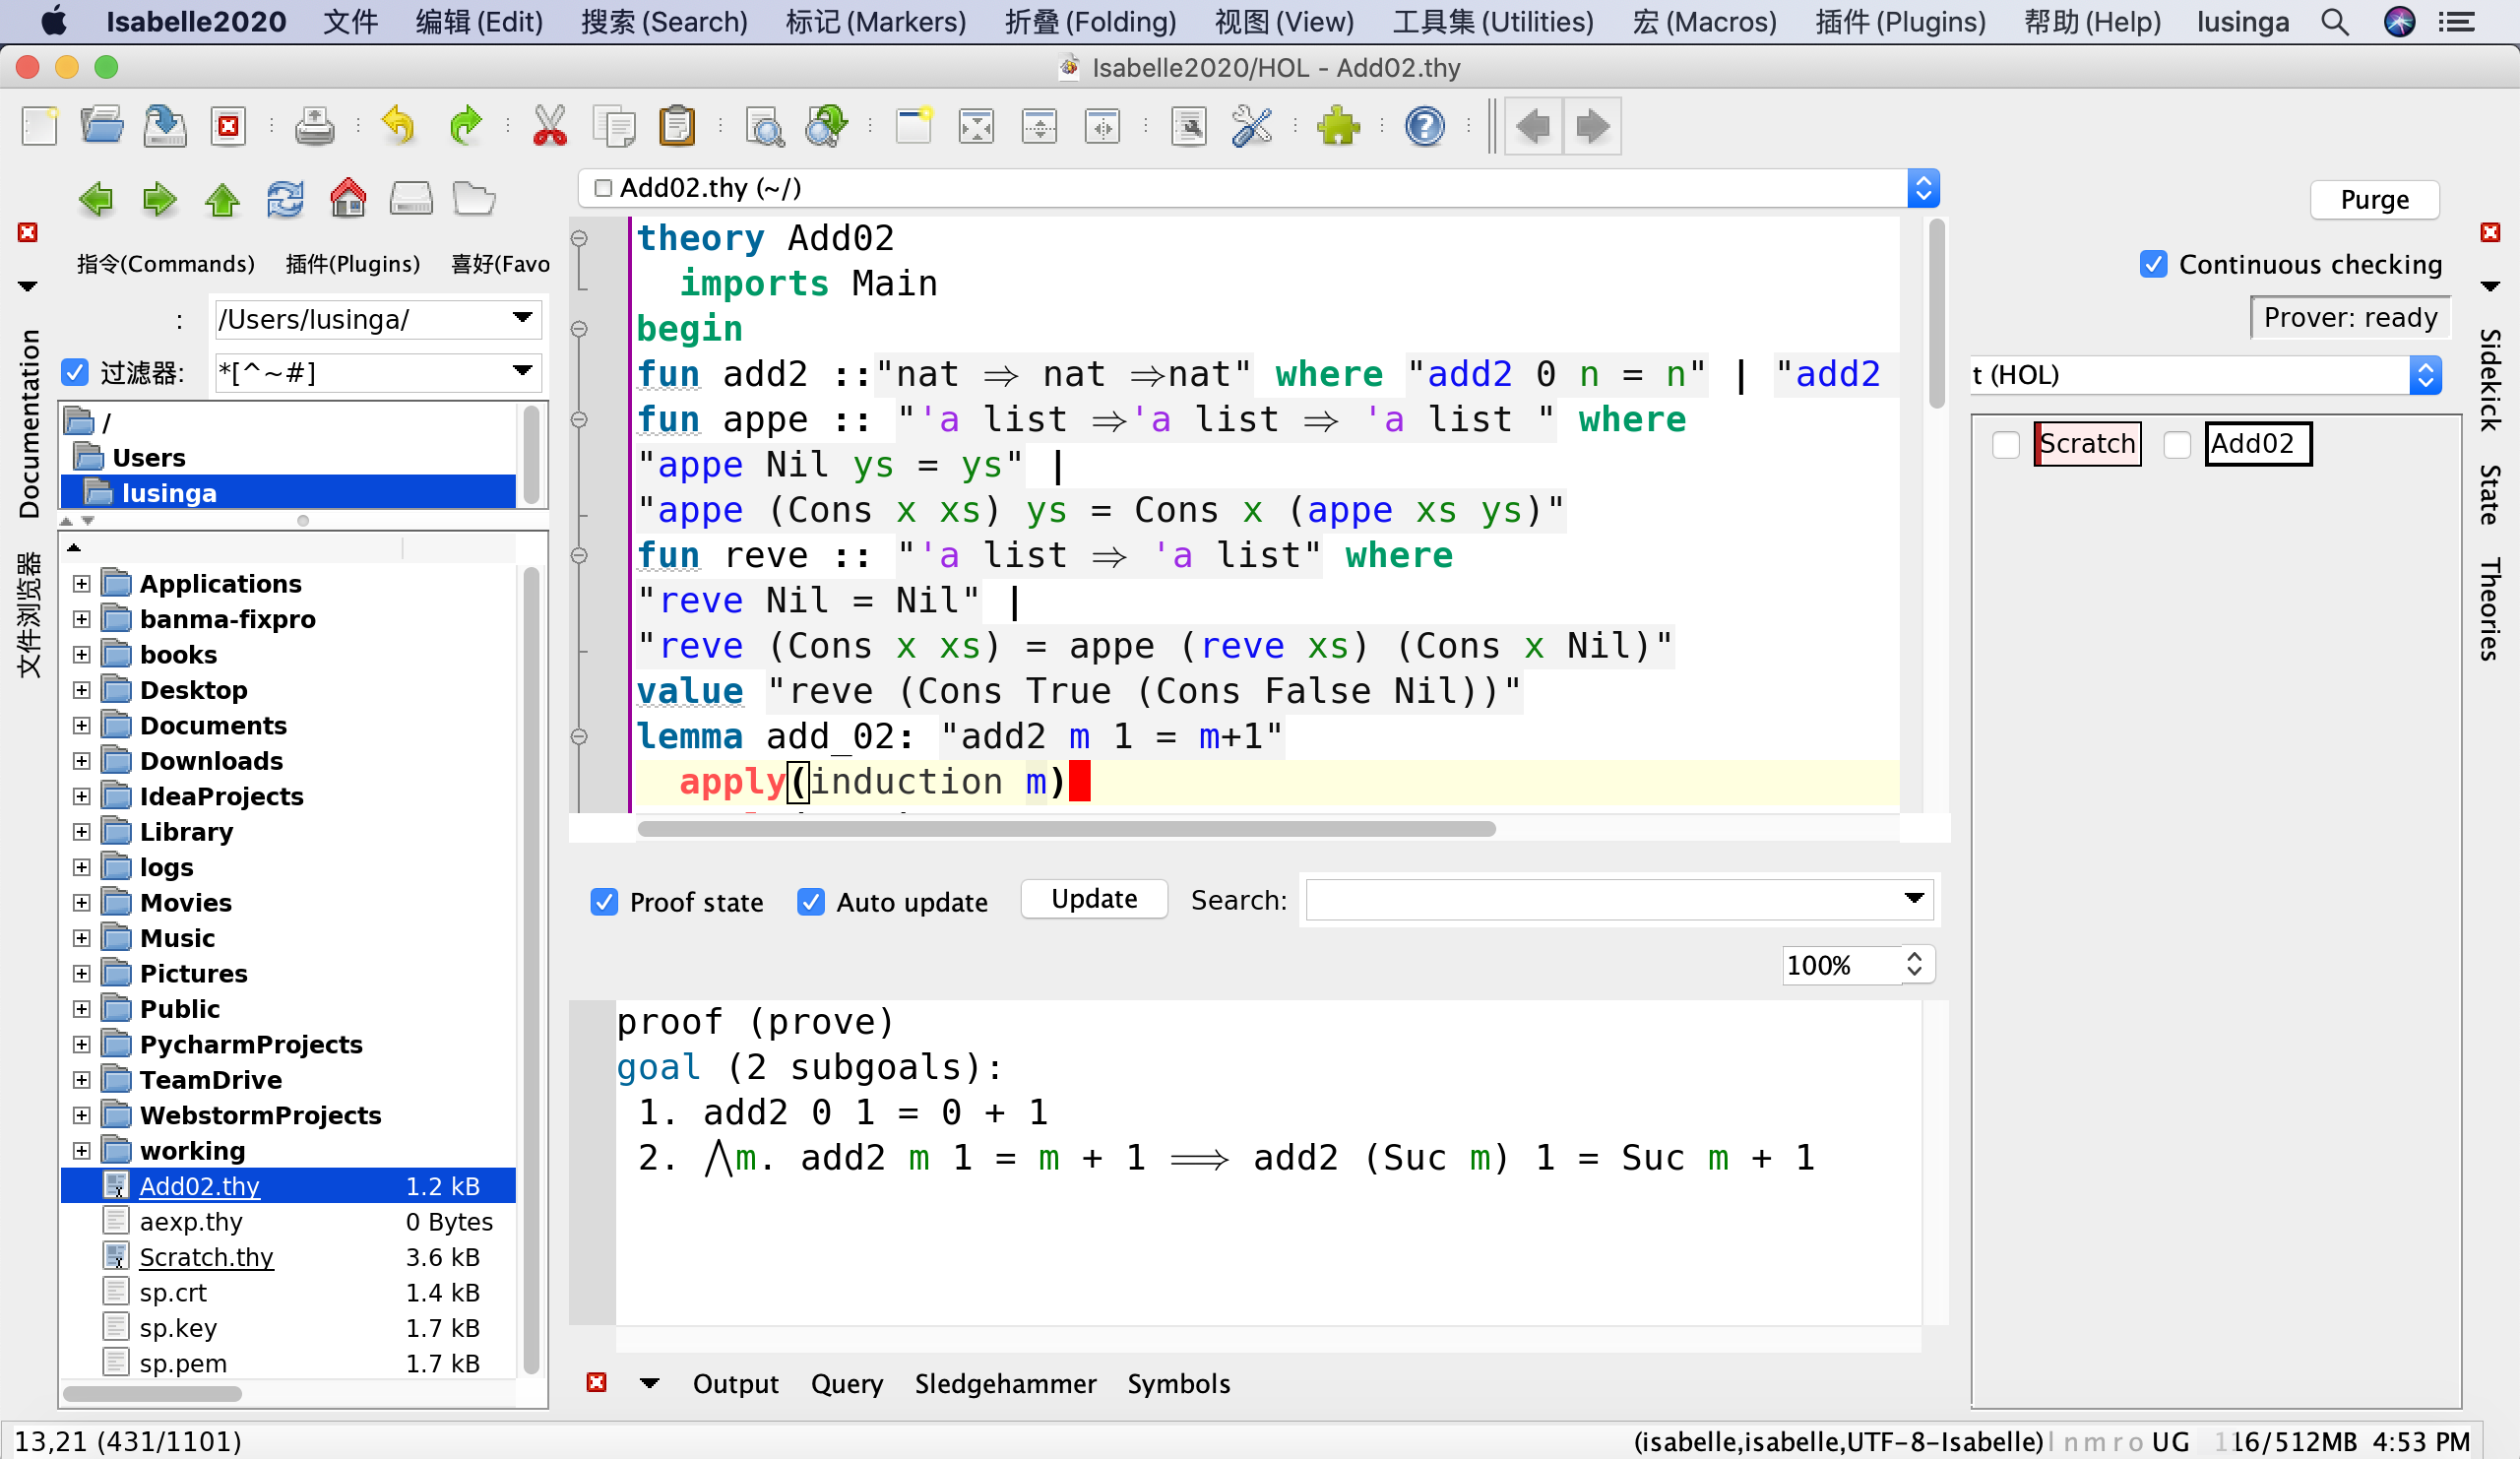
Task: Open the Add02.thy buffer selector dropdown
Action: pos(1923,188)
